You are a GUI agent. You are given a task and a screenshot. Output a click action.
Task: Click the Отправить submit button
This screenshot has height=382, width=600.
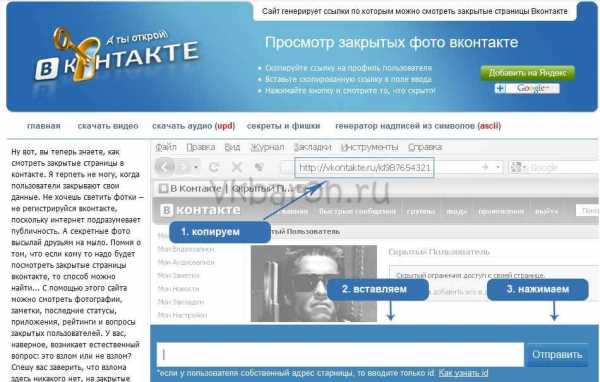click(557, 355)
